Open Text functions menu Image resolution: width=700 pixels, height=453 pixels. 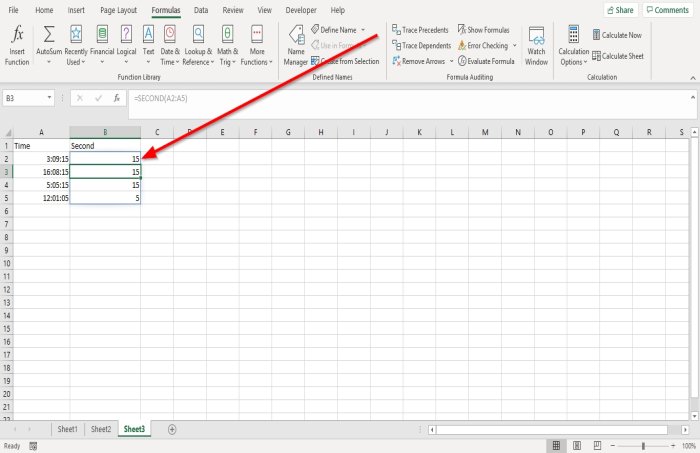148,45
